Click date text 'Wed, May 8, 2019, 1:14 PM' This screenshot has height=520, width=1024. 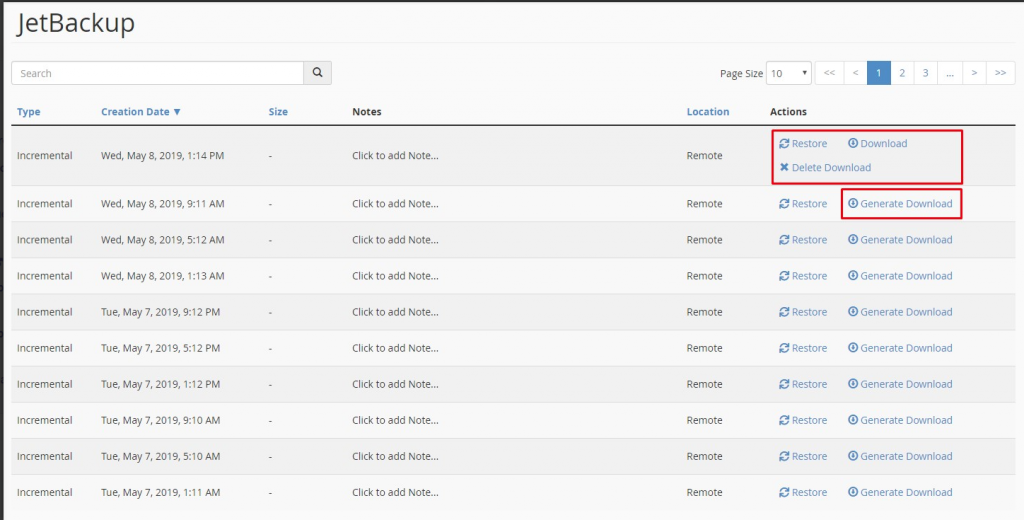tap(163, 155)
